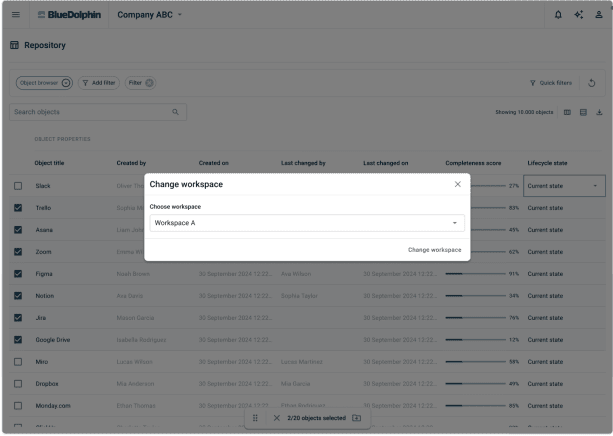613x436 pixels.
Task: Uncheck the Notion row checkbox
Action: pyautogui.click(x=18, y=296)
